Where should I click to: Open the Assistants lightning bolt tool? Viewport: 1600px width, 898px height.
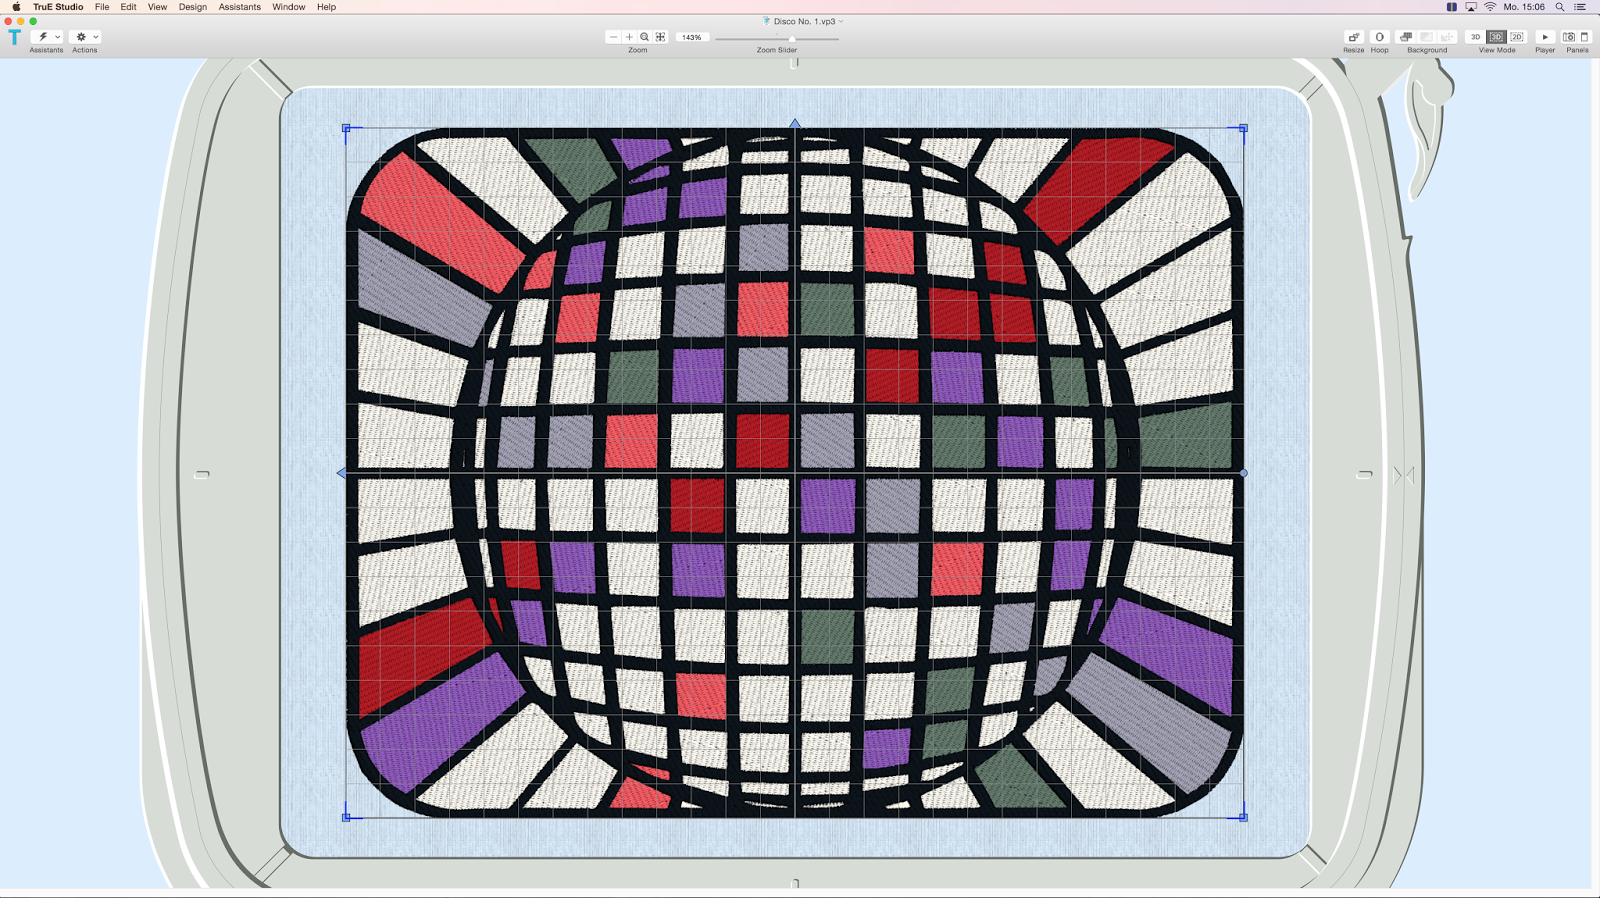coord(43,37)
